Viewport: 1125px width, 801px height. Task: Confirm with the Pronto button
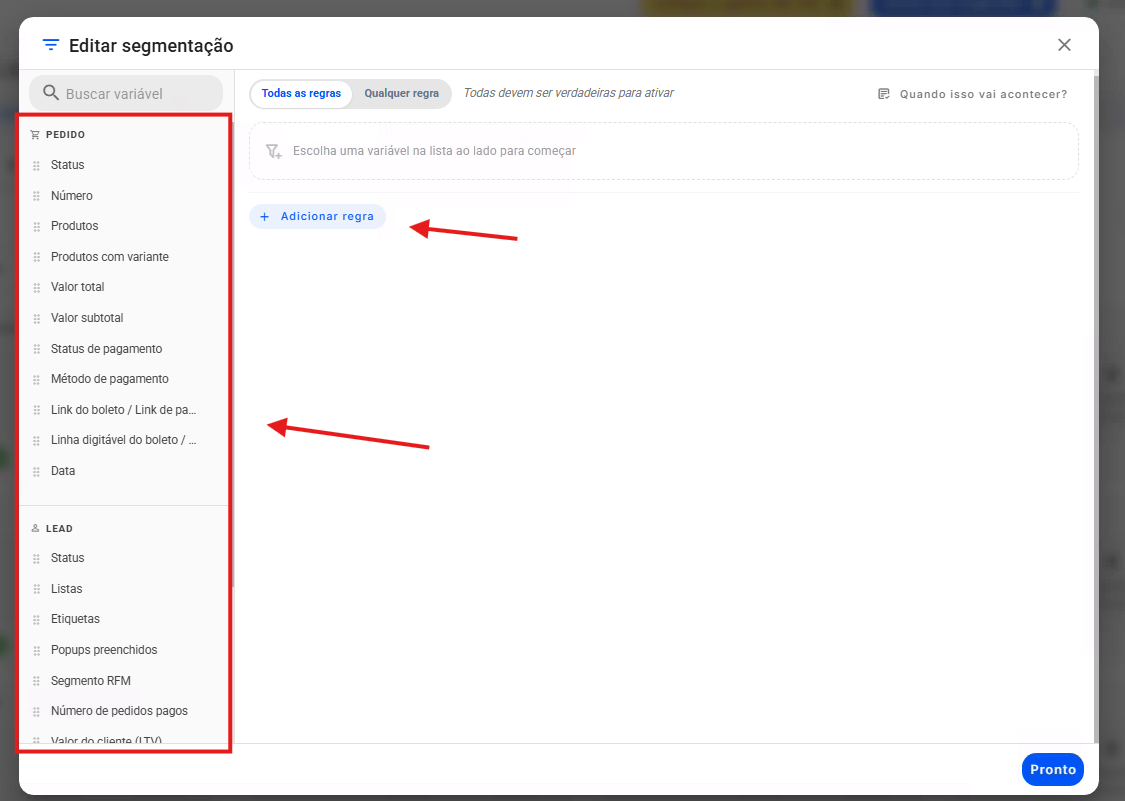tap(1053, 769)
